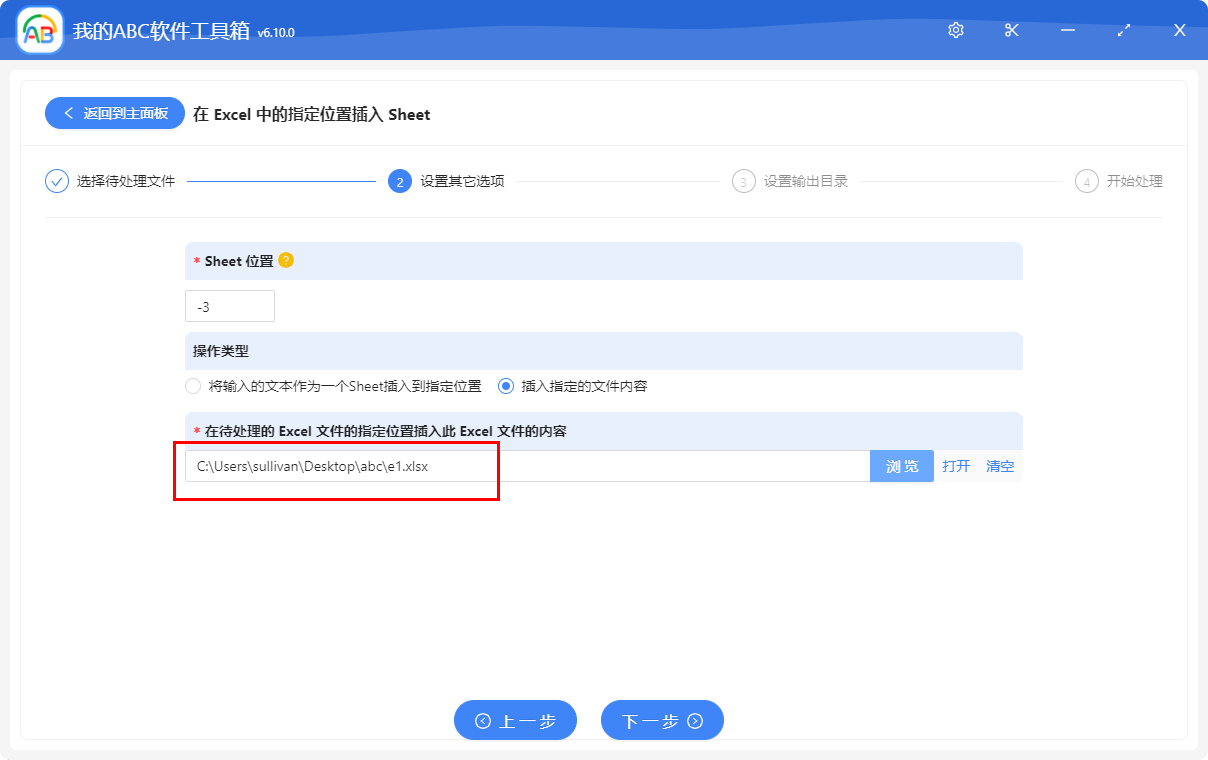Click the yellow help icon beside Sheet 位置
1208x760 pixels.
click(286, 260)
